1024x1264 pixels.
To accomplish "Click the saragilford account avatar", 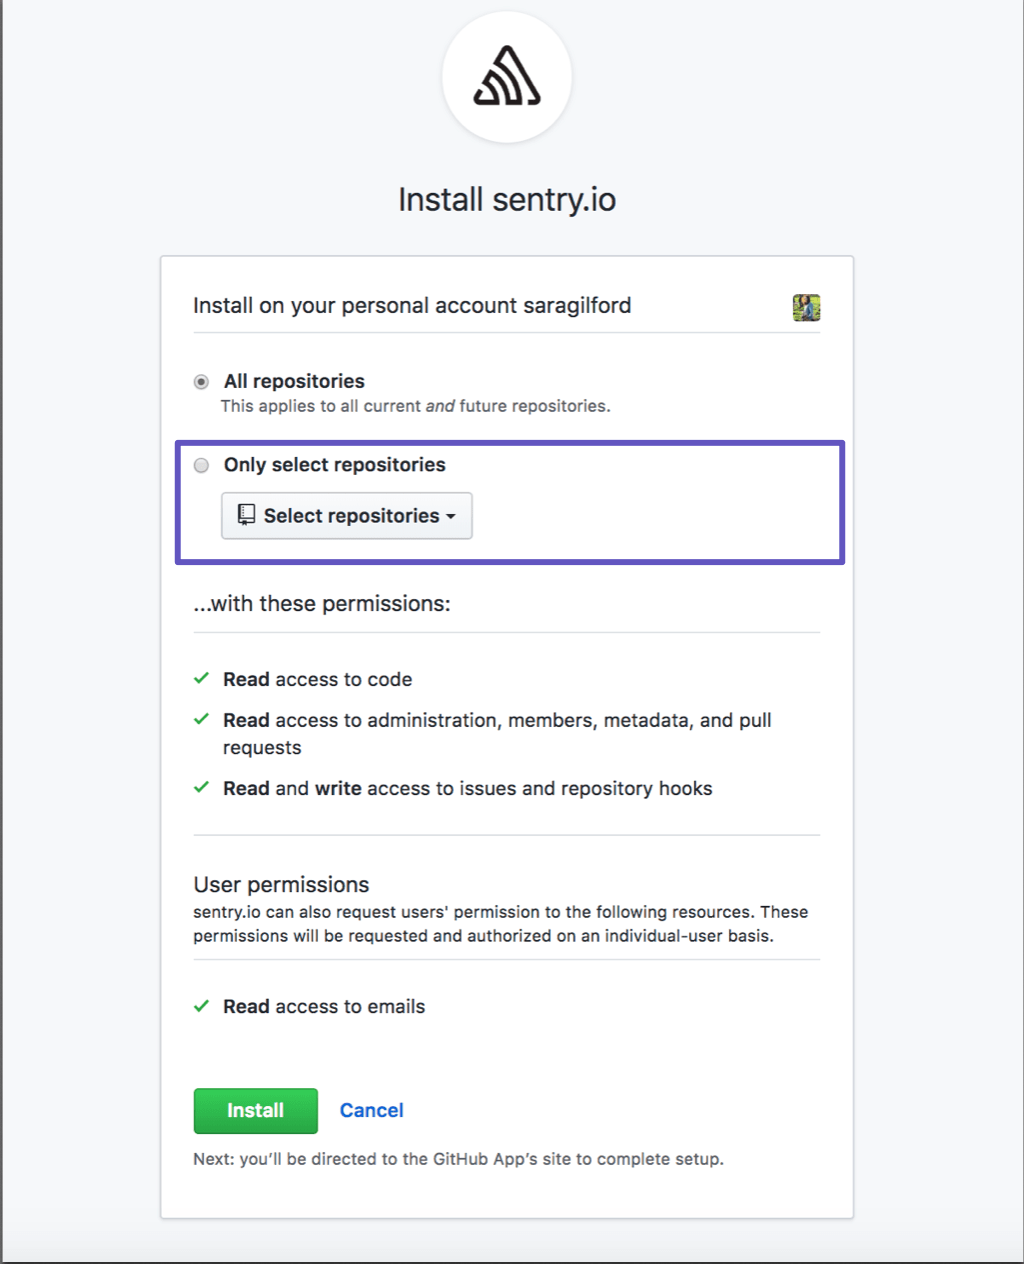I will pos(806,307).
